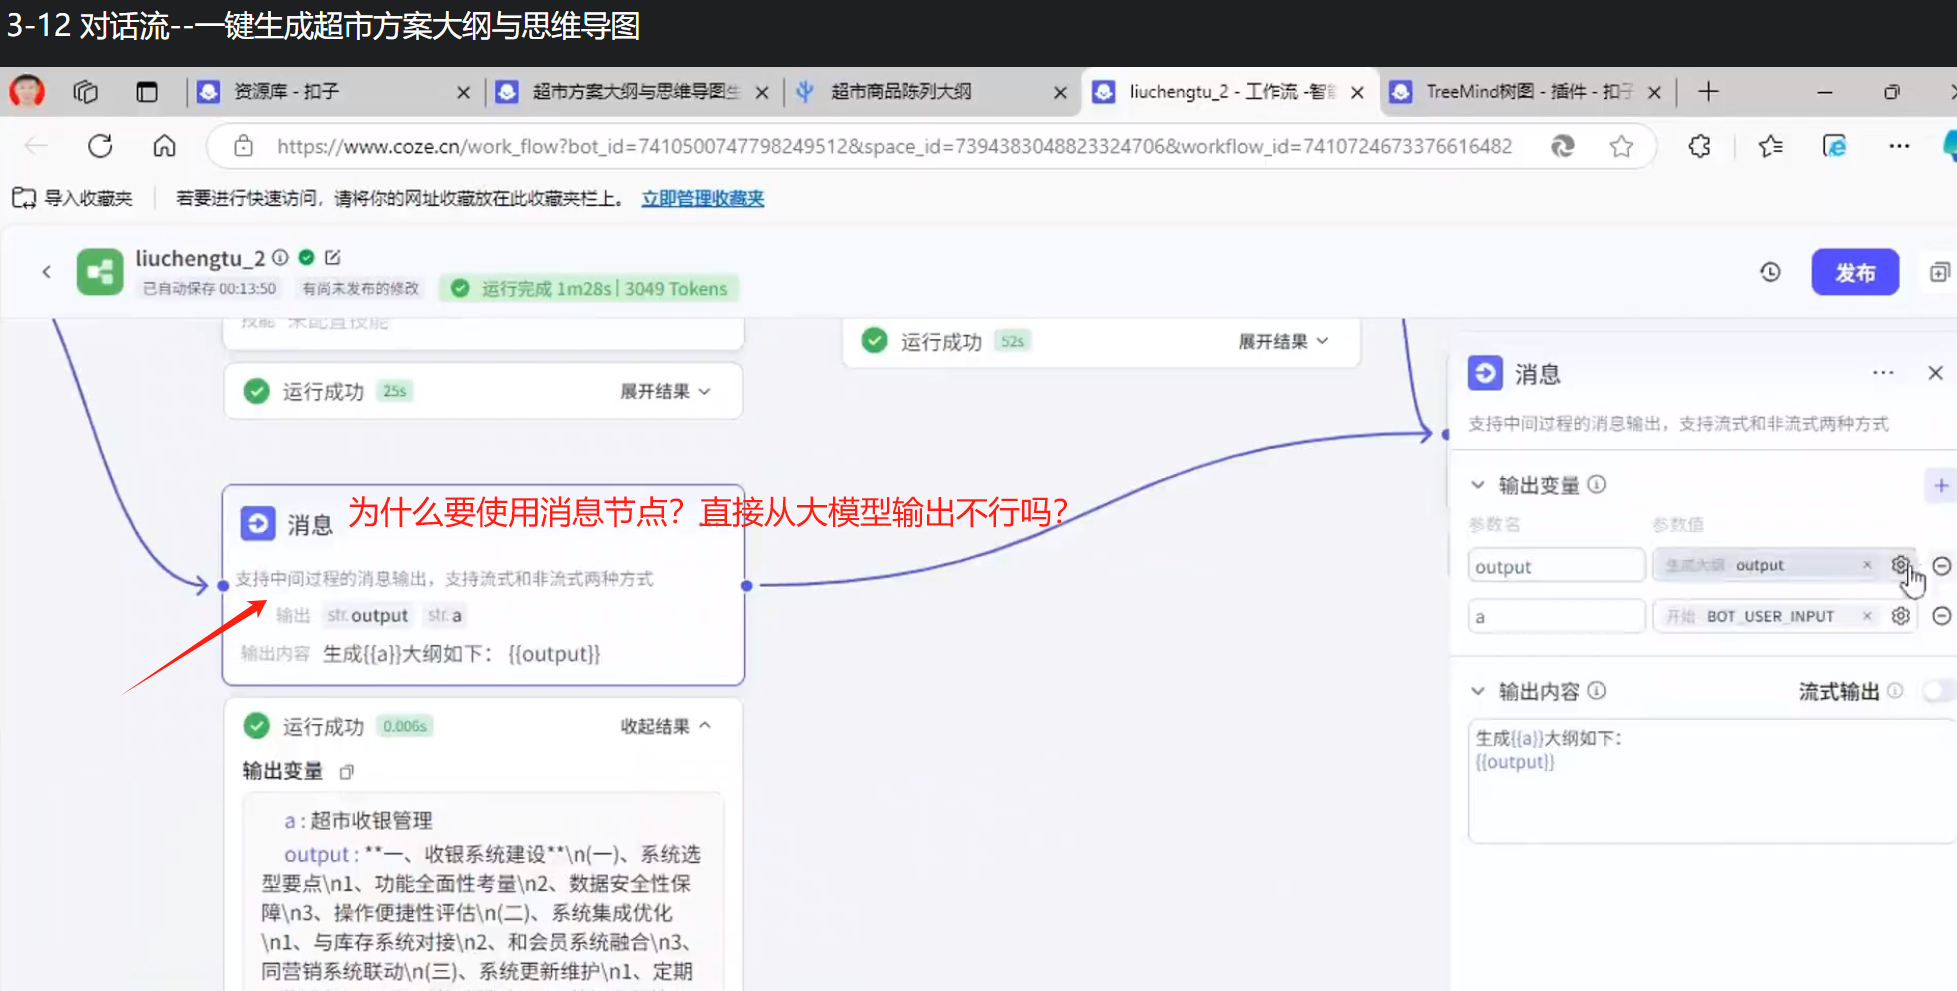Refresh the page with the browser reload icon
This screenshot has height=991, width=1957.
click(x=100, y=145)
